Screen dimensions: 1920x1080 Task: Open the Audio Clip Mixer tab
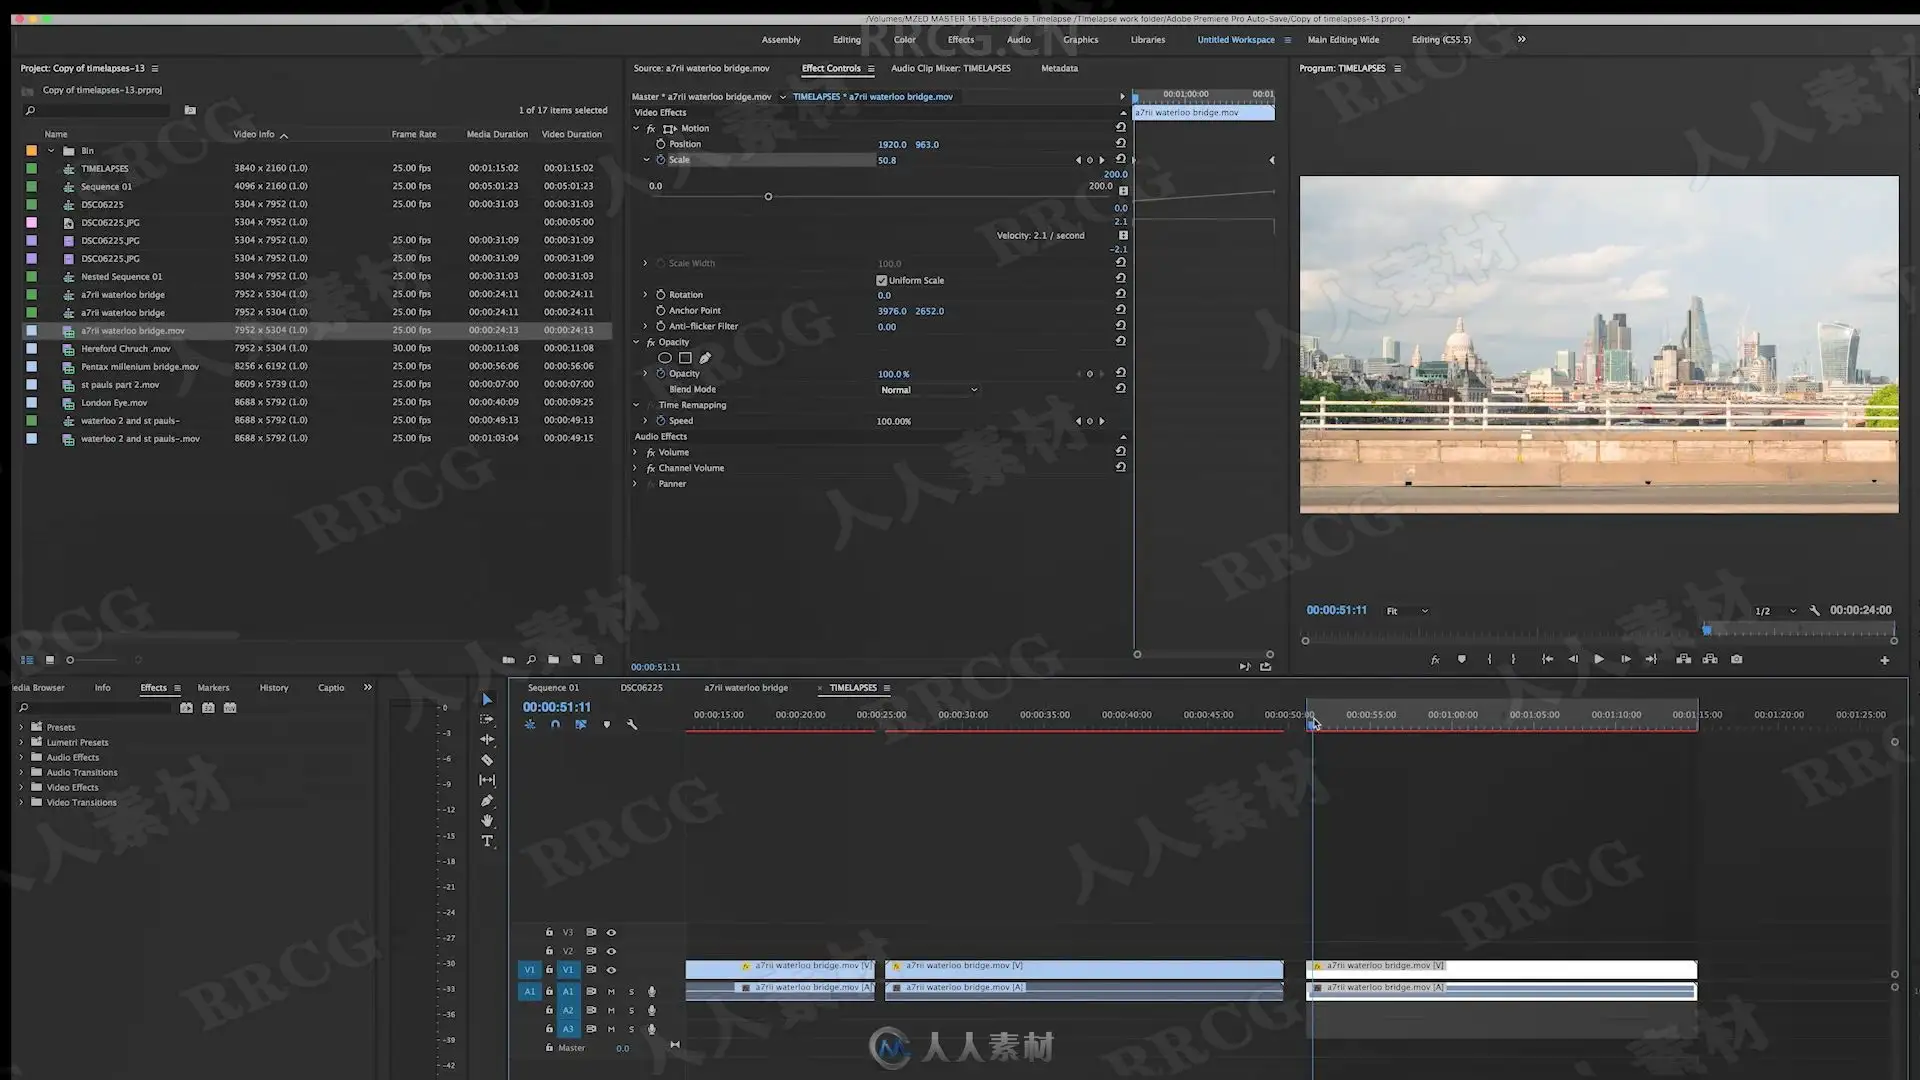pyautogui.click(x=950, y=68)
